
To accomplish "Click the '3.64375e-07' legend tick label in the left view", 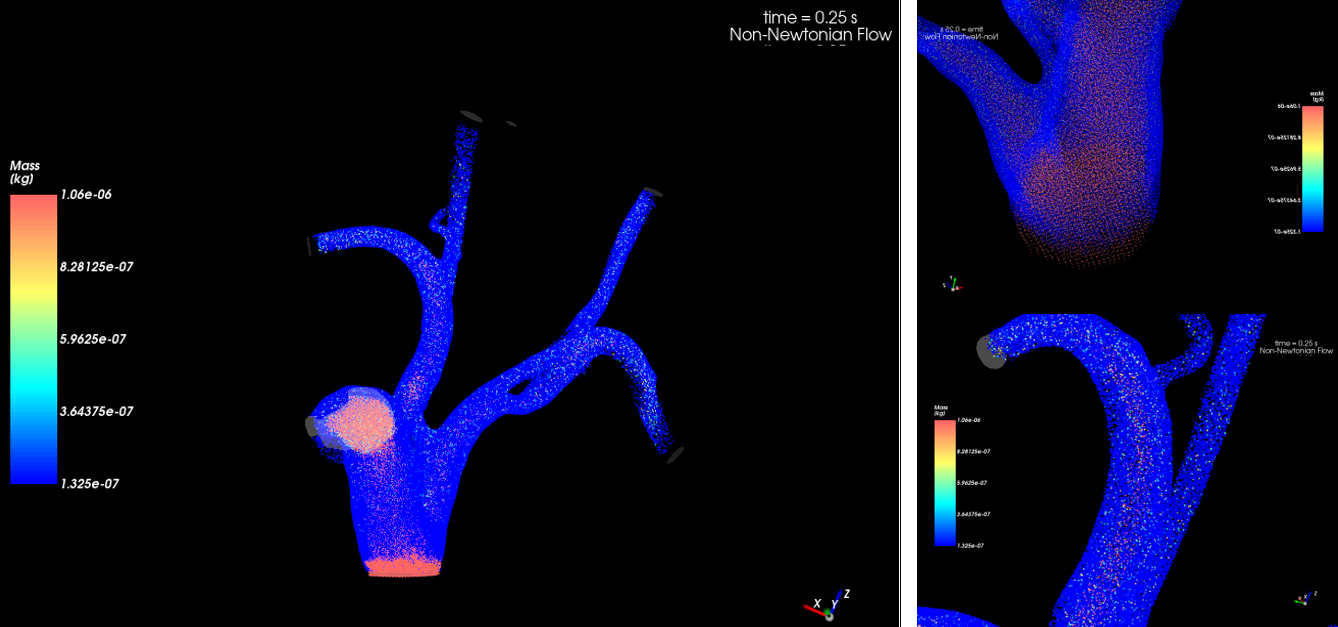I will tap(96, 411).
